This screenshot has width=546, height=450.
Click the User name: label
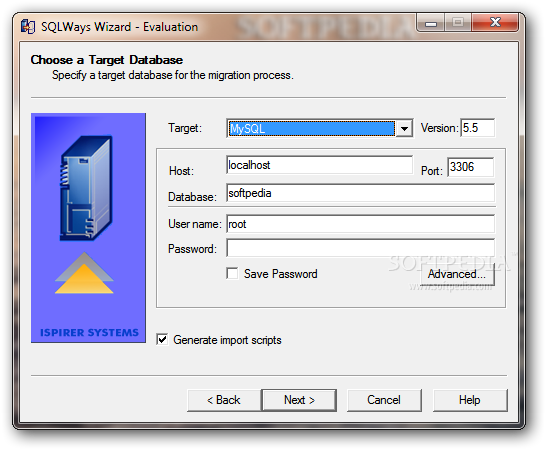tap(195, 224)
